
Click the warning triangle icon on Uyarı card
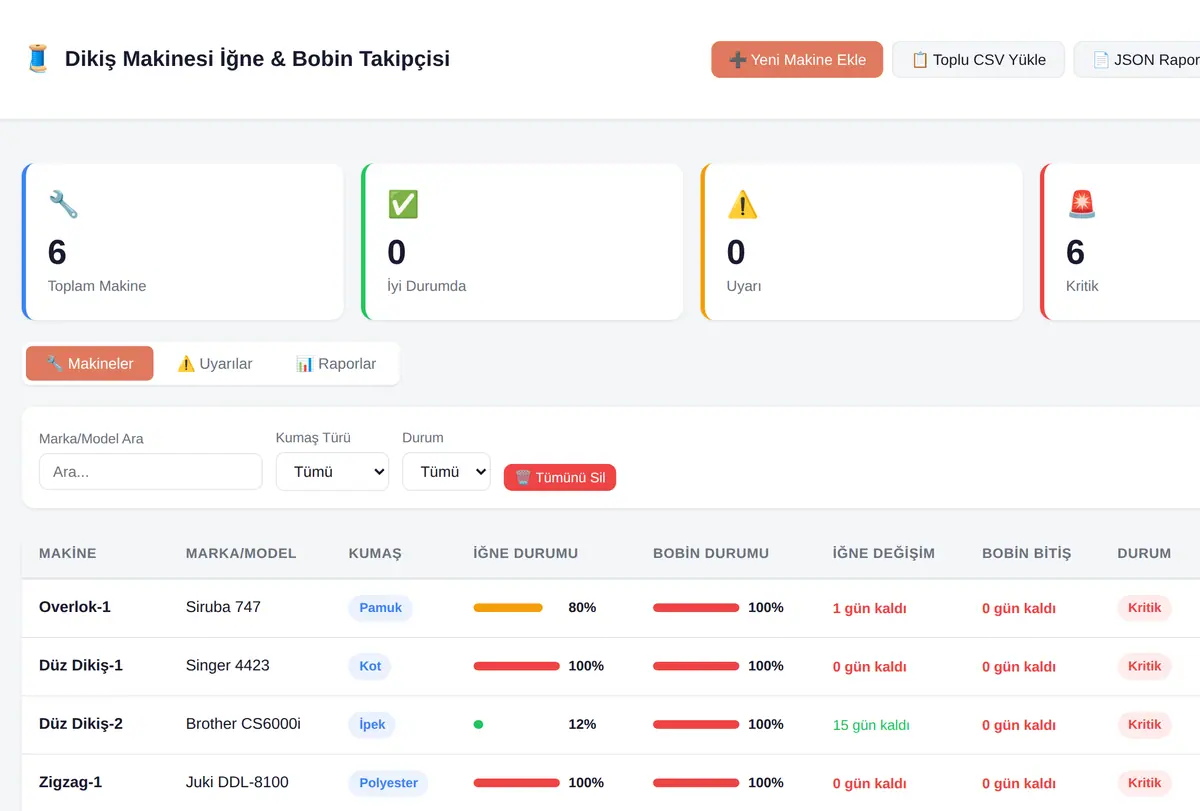pos(742,205)
